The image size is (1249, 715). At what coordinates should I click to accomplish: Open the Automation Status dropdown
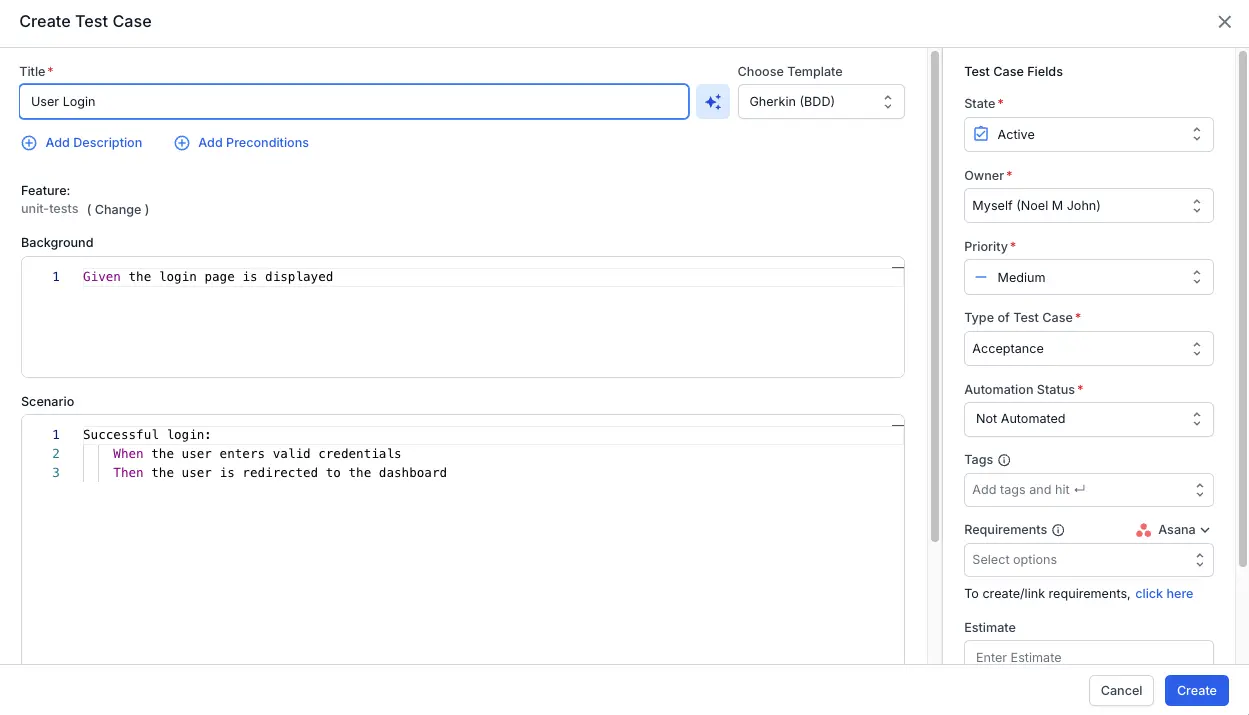pos(1088,419)
